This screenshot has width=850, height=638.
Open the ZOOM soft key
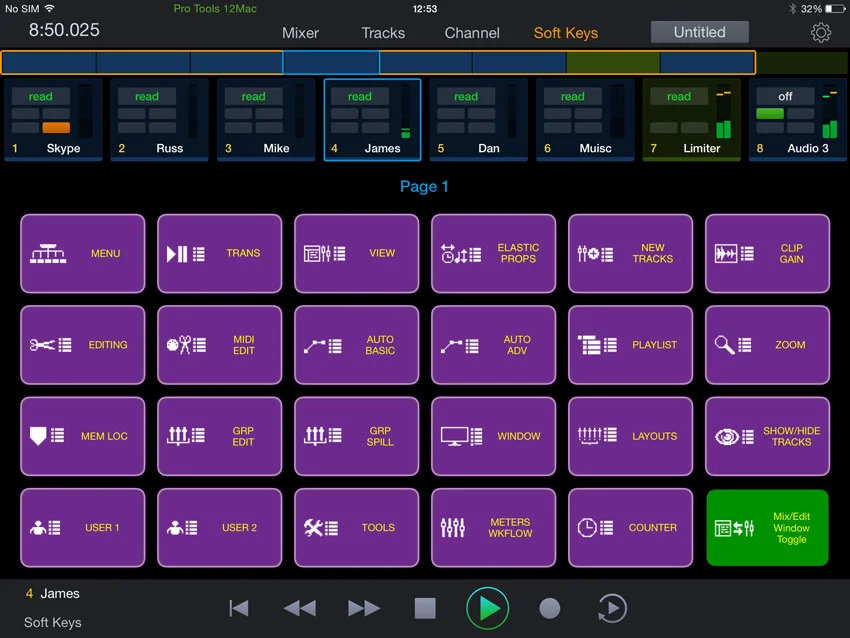pyautogui.click(x=768, y=345)
